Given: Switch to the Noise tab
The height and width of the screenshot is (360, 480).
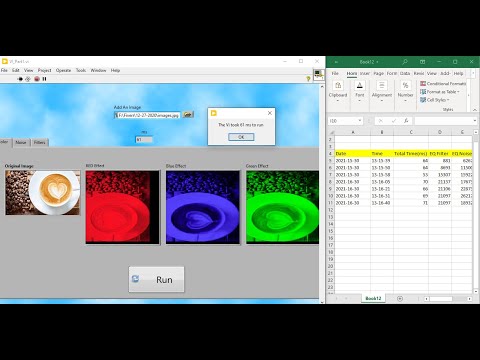Looking at the screenshot, I should click(x=21, y=142).
